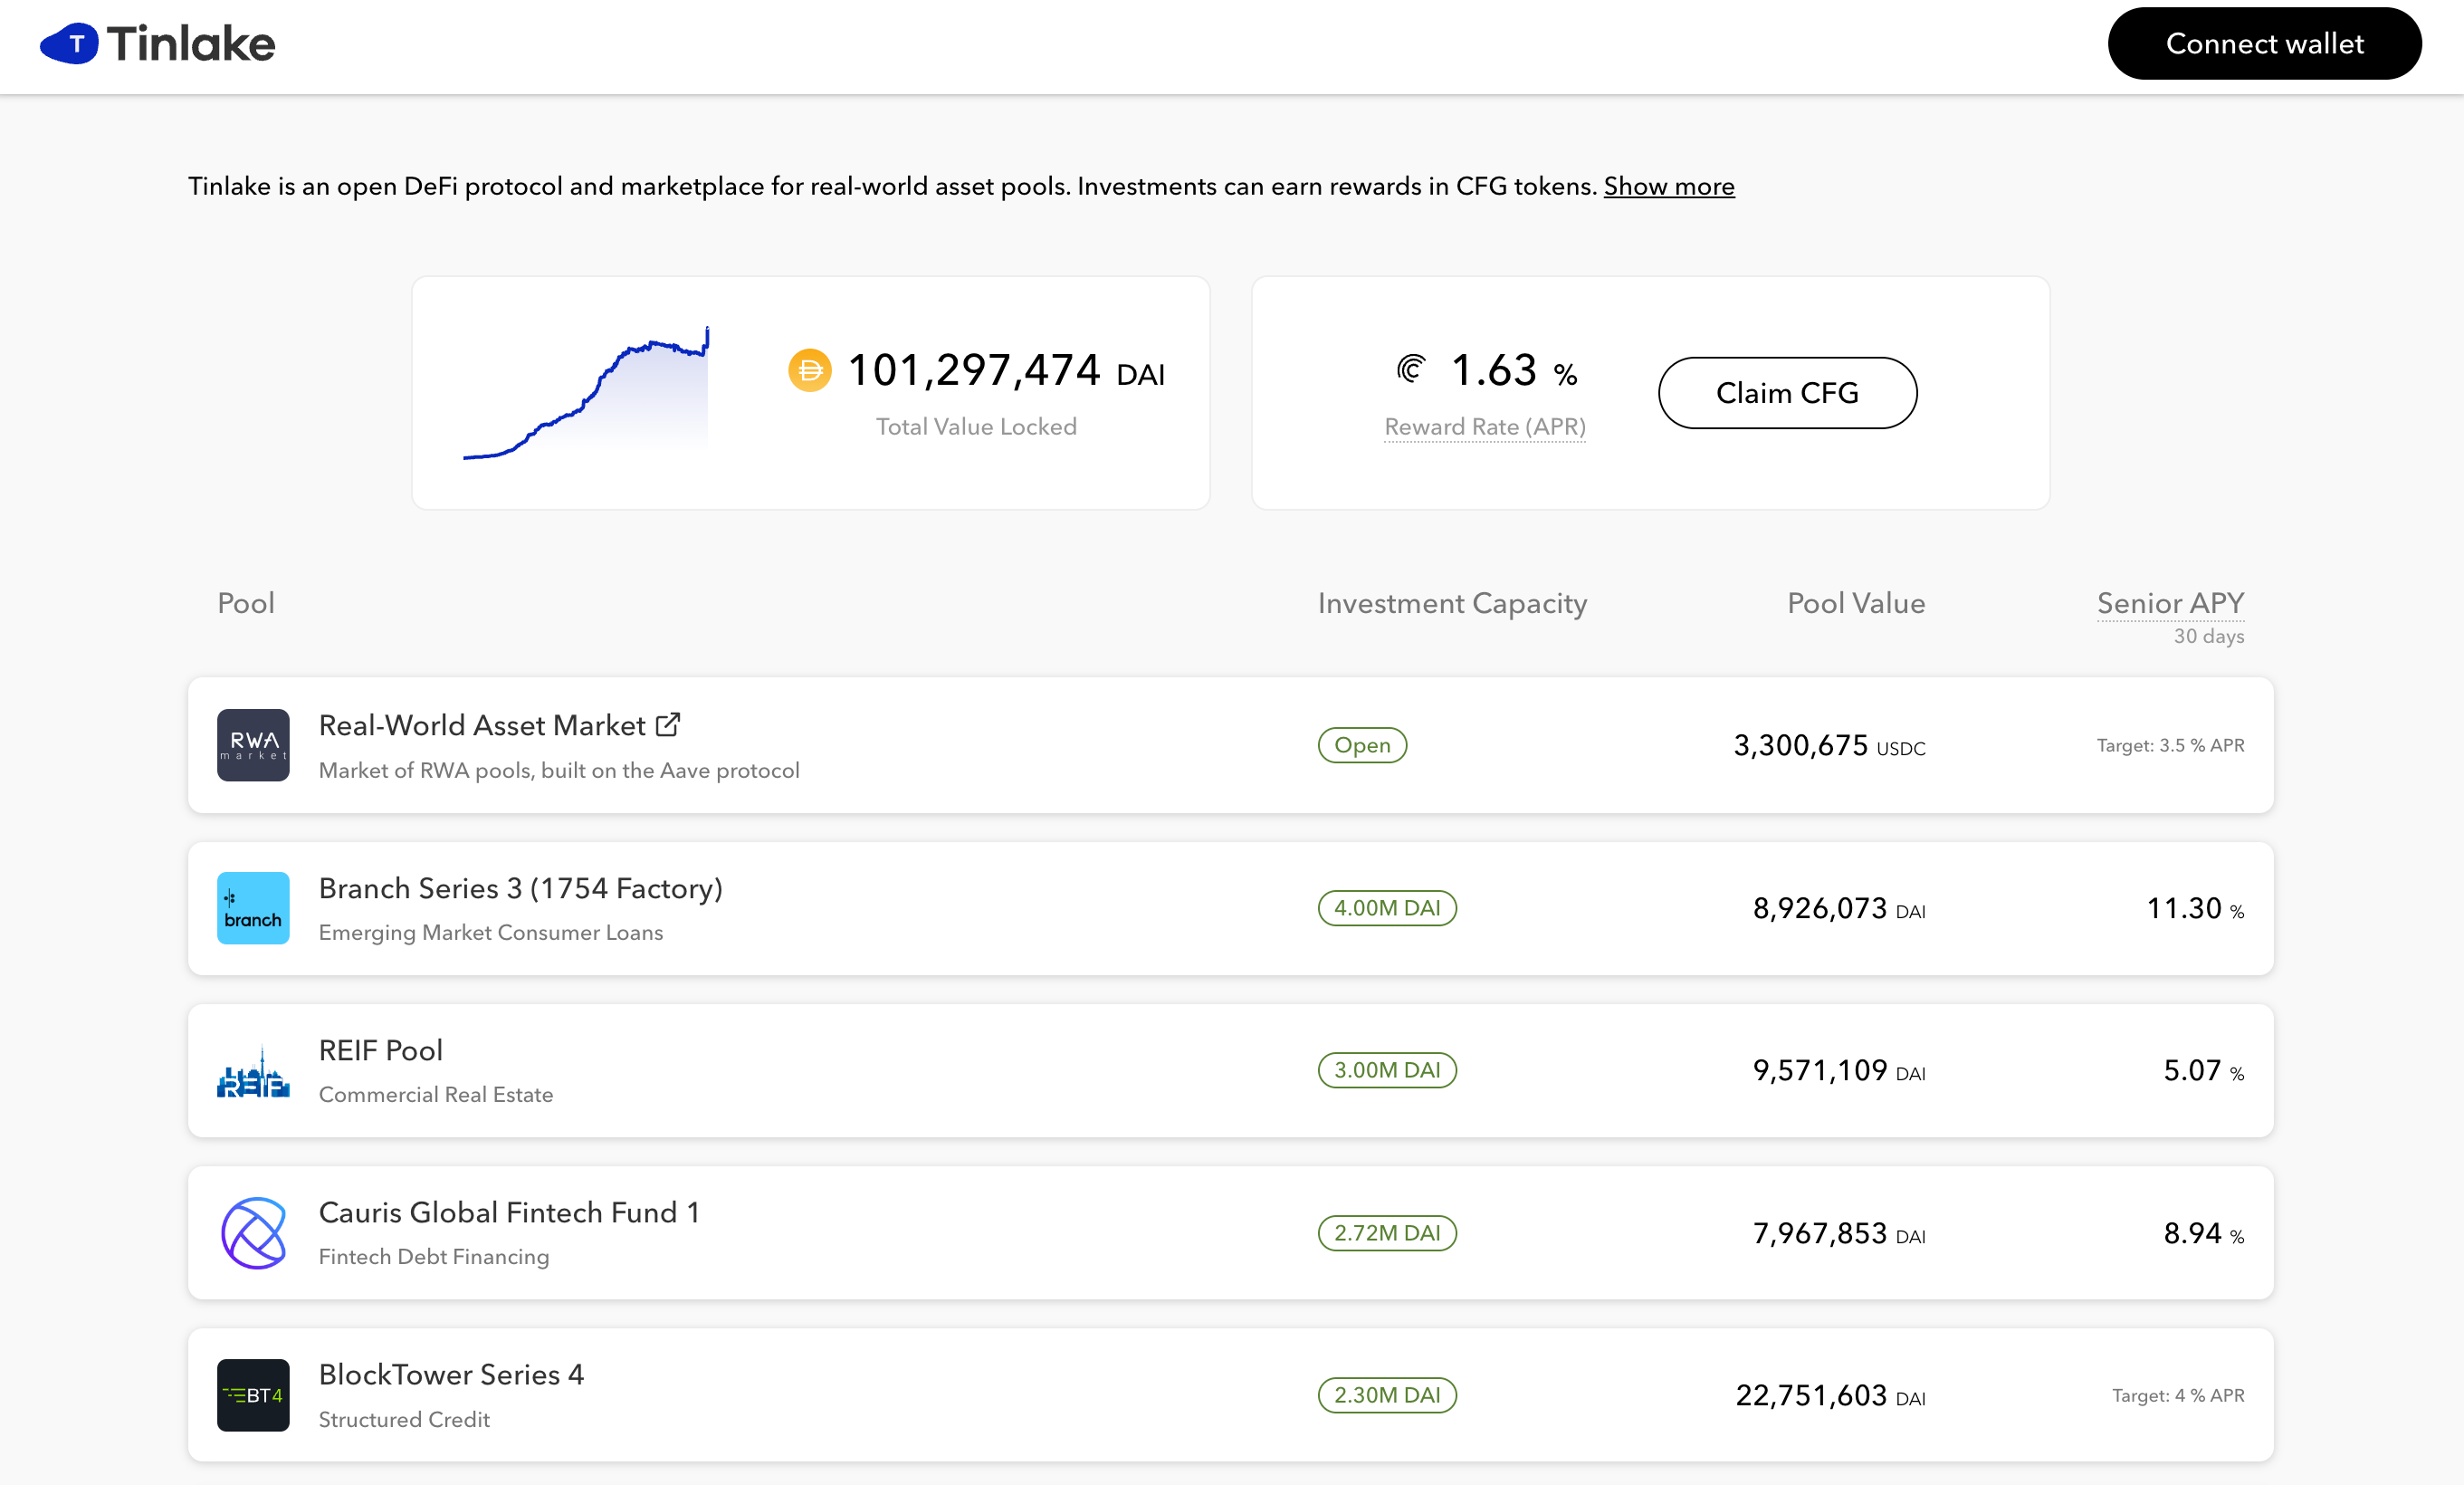Open the BlockTower Series 4 pool
Viewport: 2464px width, 1485px height.
pyautogui.click(x=451, y=1374)
